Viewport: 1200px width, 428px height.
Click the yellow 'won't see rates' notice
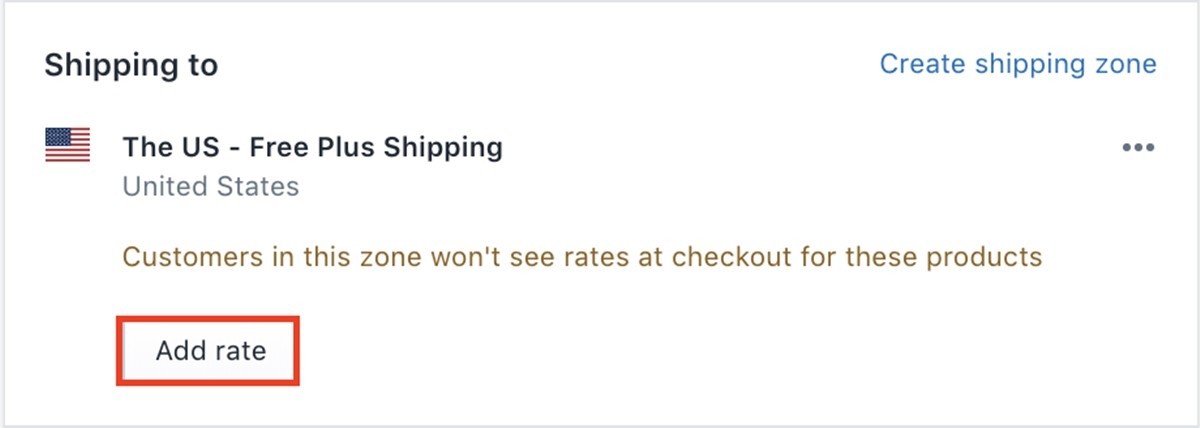[x=582, y=257]
